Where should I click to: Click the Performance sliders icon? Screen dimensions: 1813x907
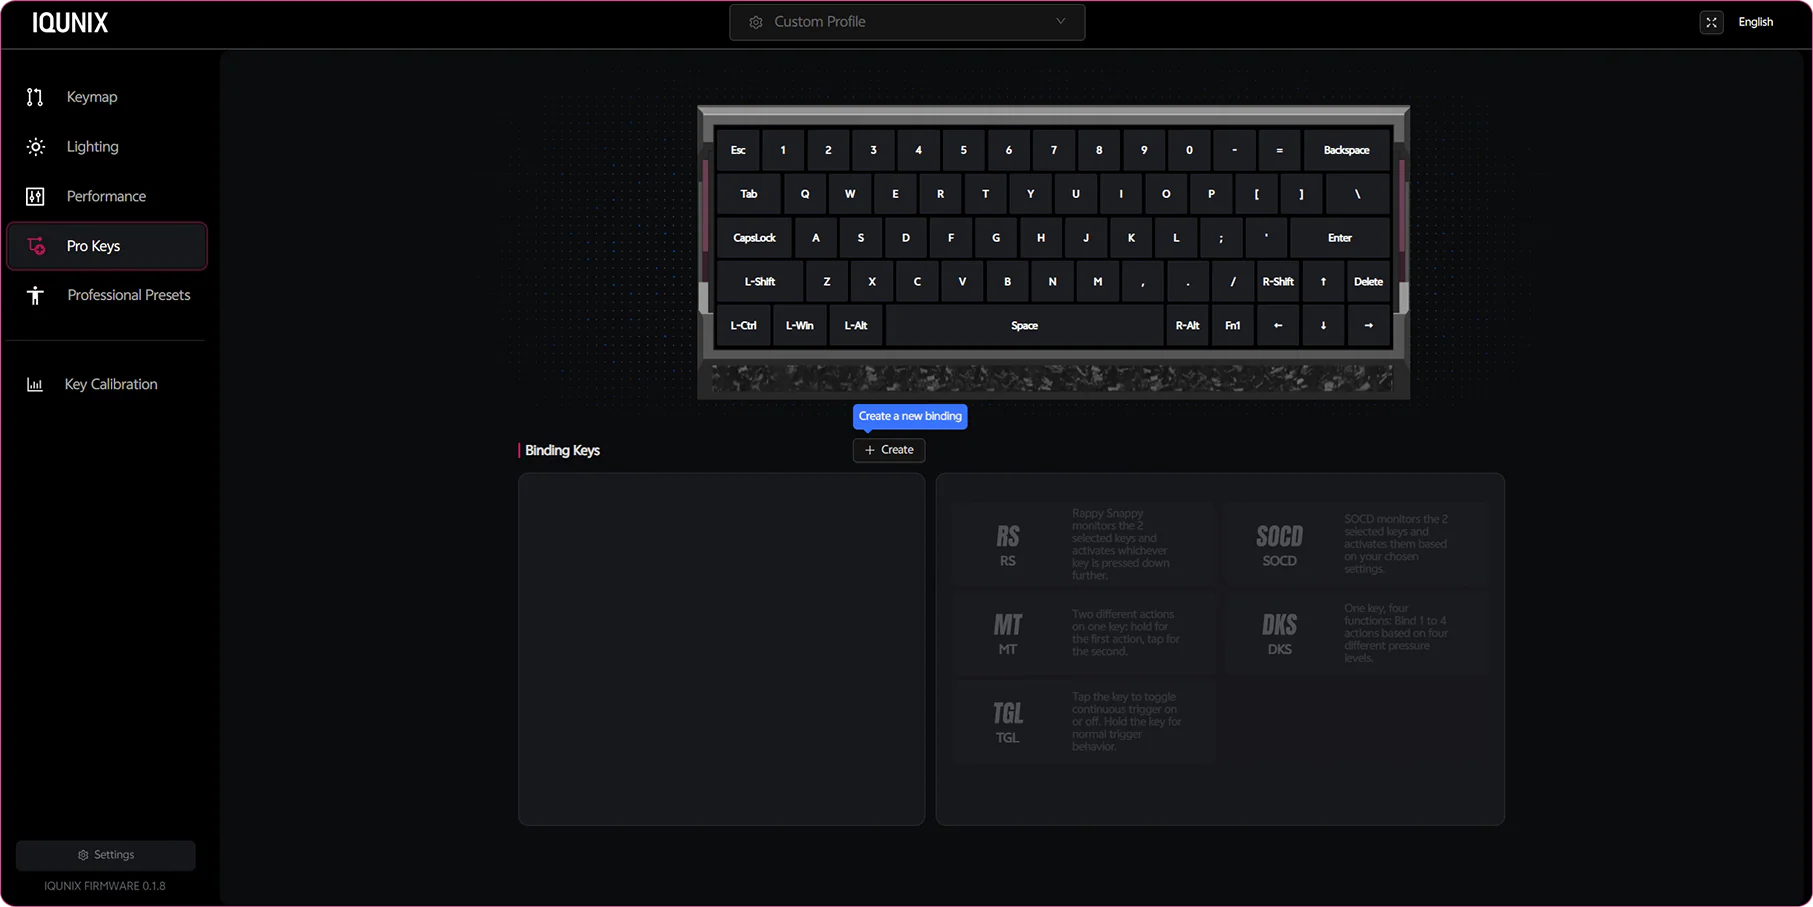(x=35, y=197)
